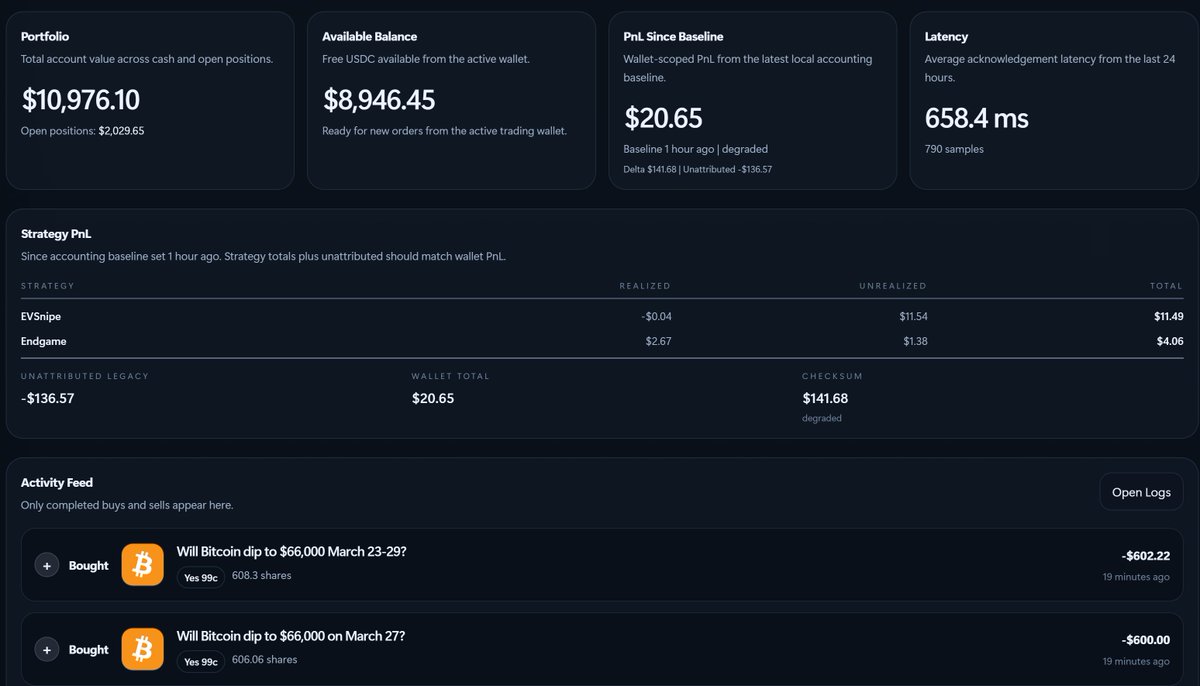Click Checksum value $141.68
This screenshot has width=1200, height=686.
pyautogui.click(x=825, y=398)
